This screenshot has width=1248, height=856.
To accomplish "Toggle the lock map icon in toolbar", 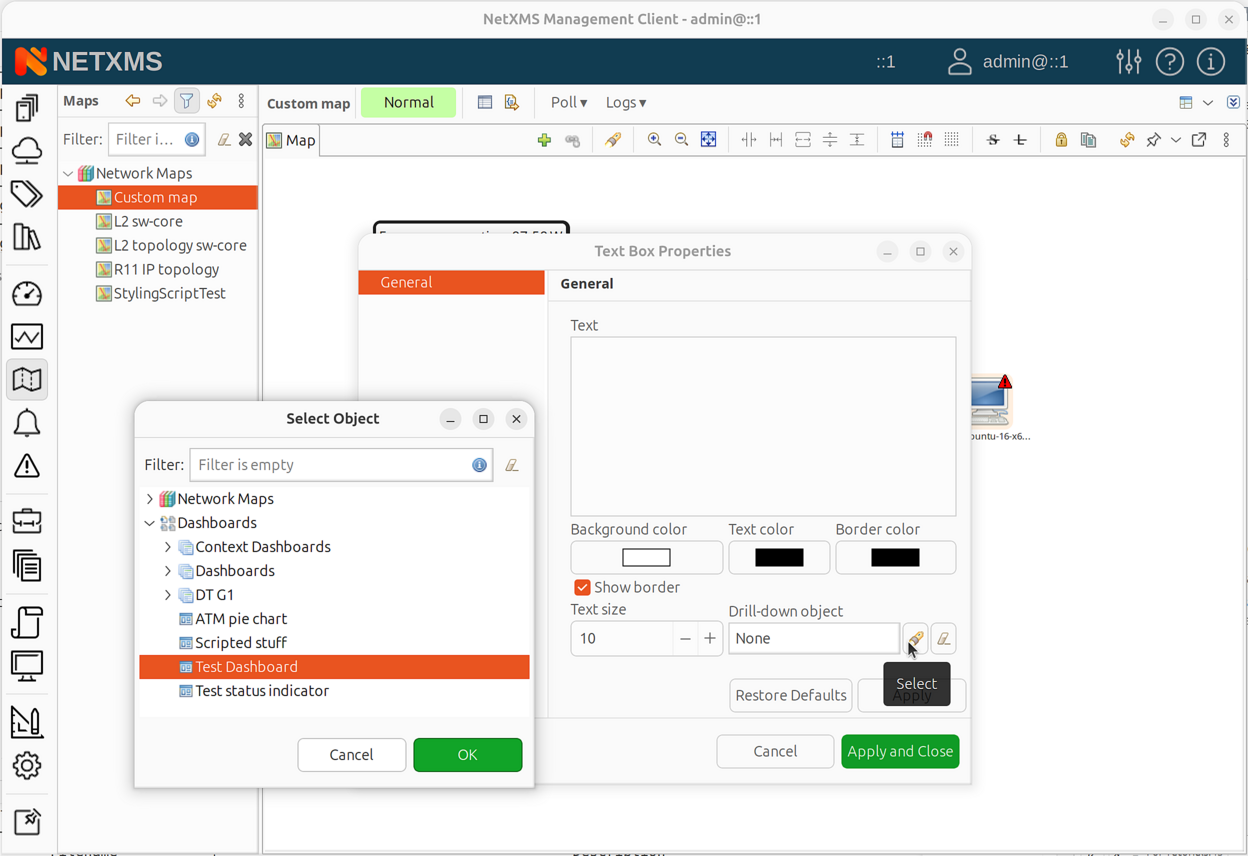I will pyautogui.click(x=1061, y=140).
